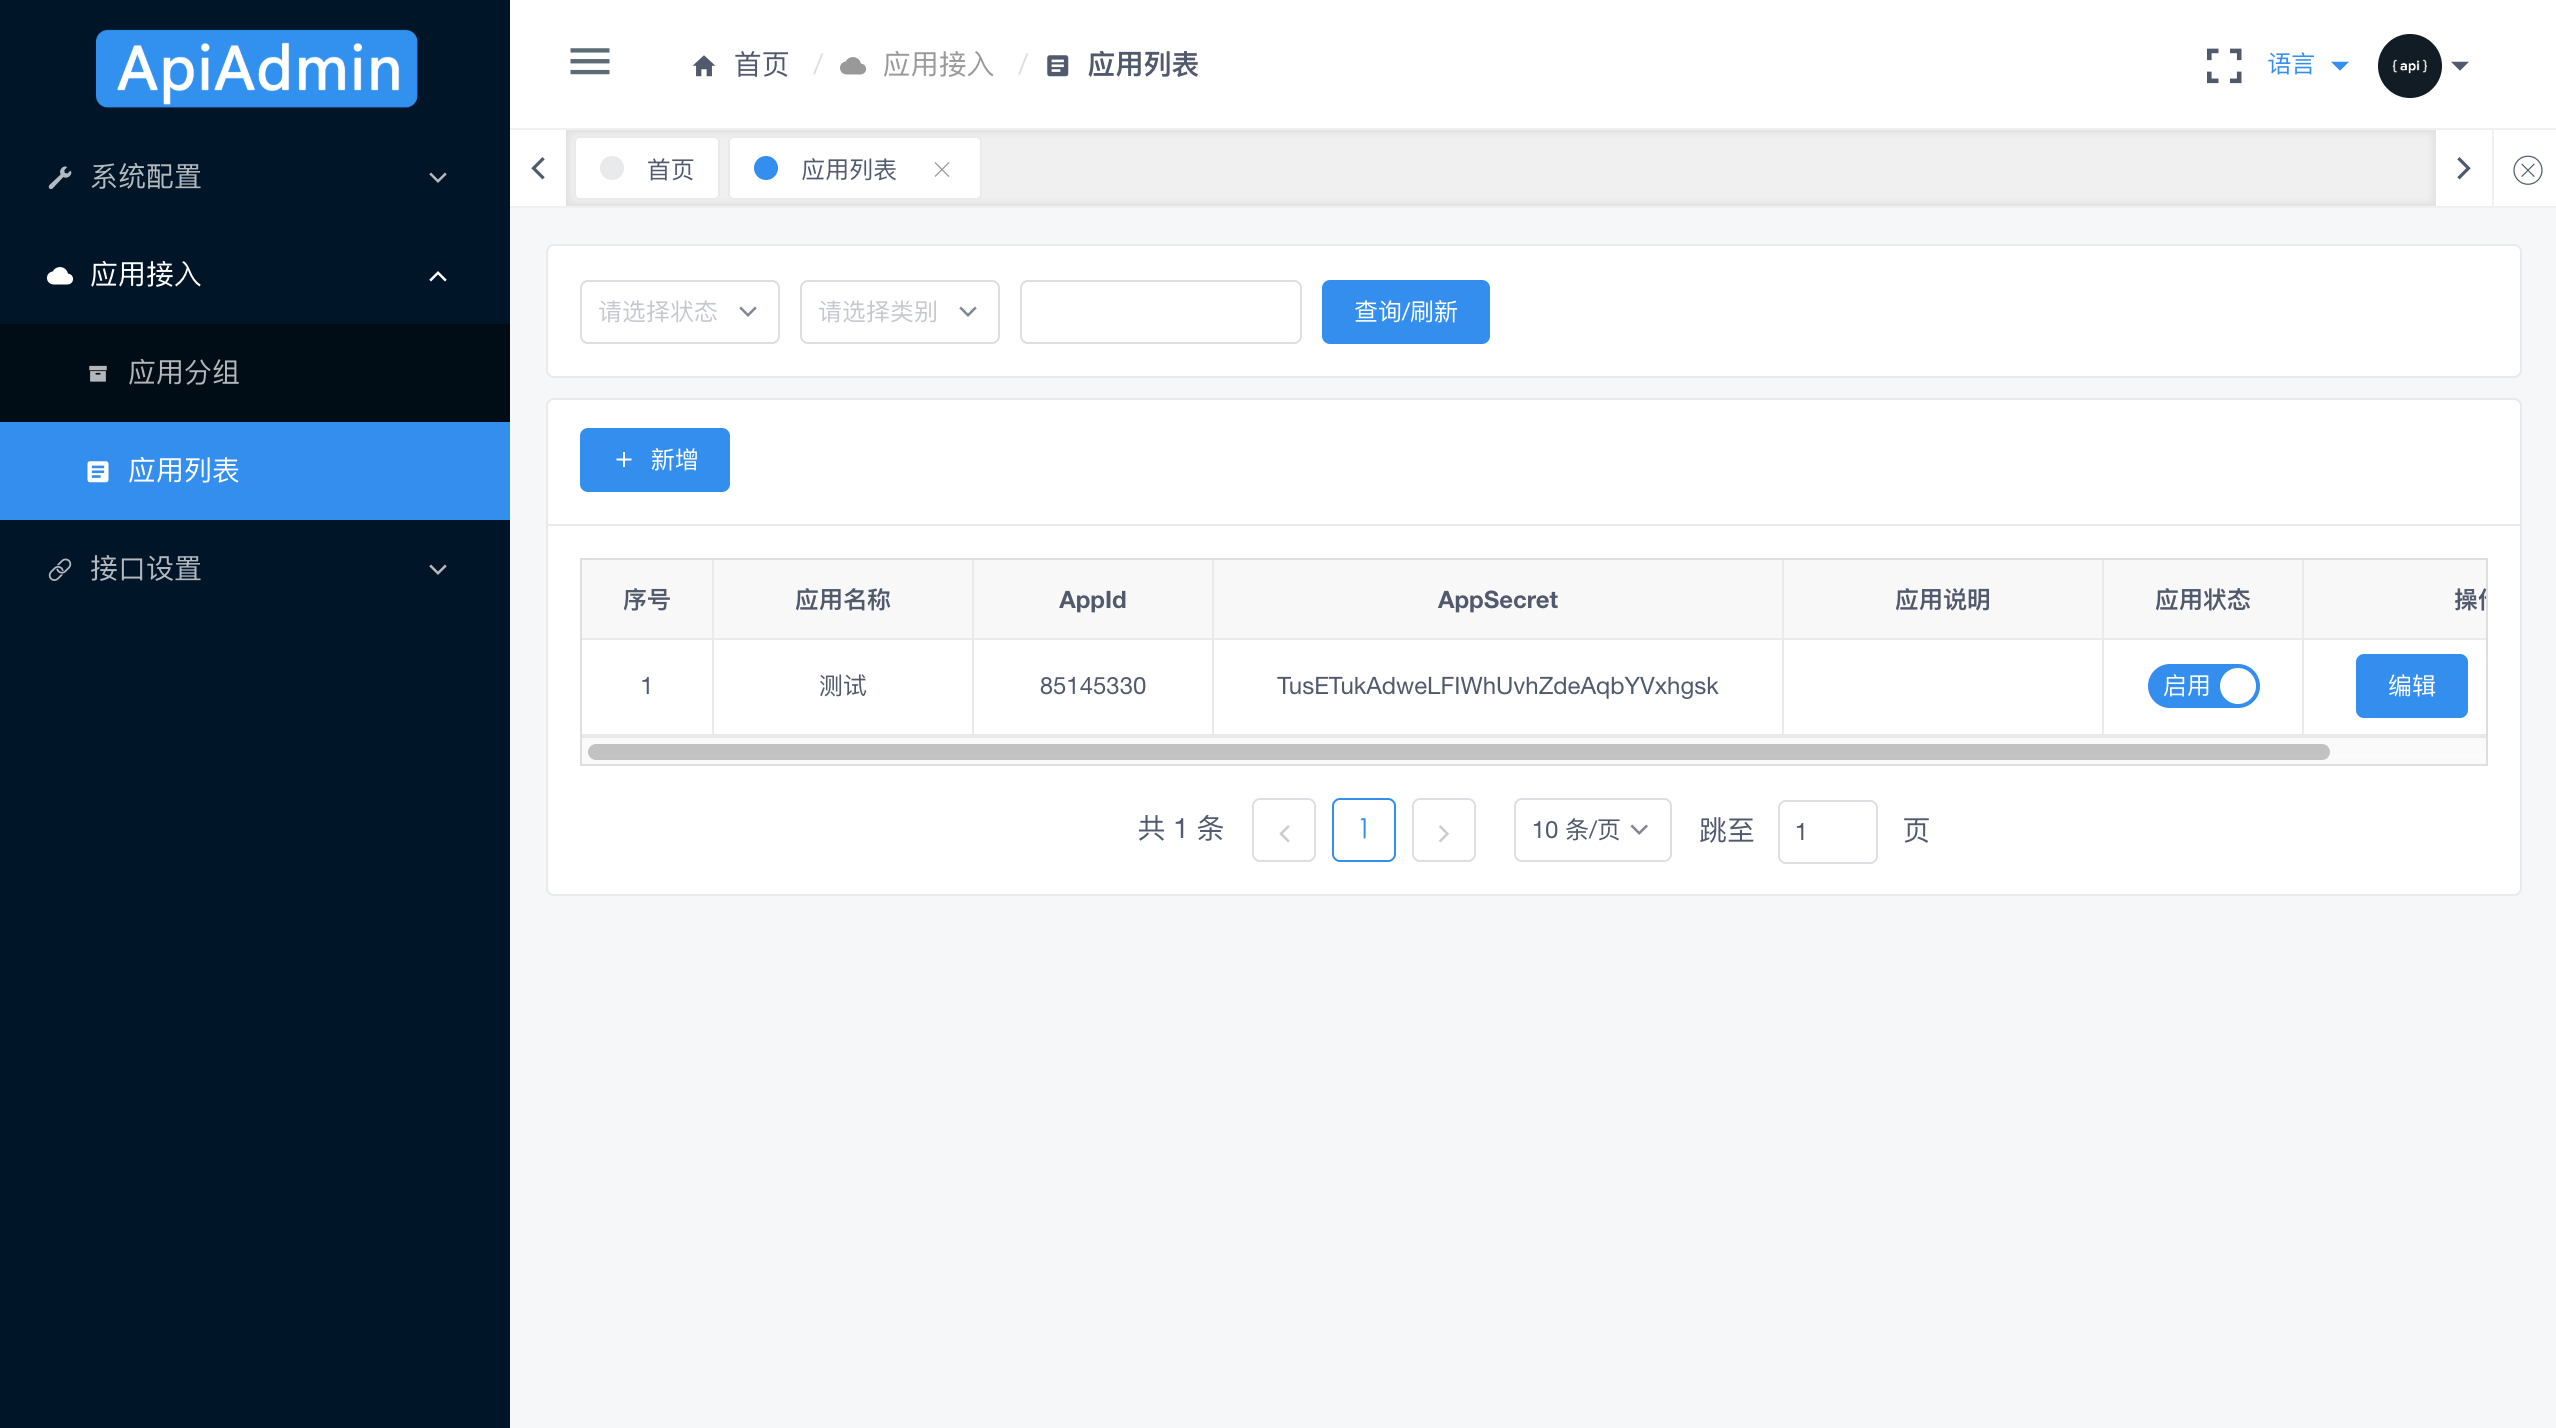This screenshot has width=2556, height=1428.
Task: Click the list icon beside 应用列表 breadcrumb
Action: click(1057, 66)
